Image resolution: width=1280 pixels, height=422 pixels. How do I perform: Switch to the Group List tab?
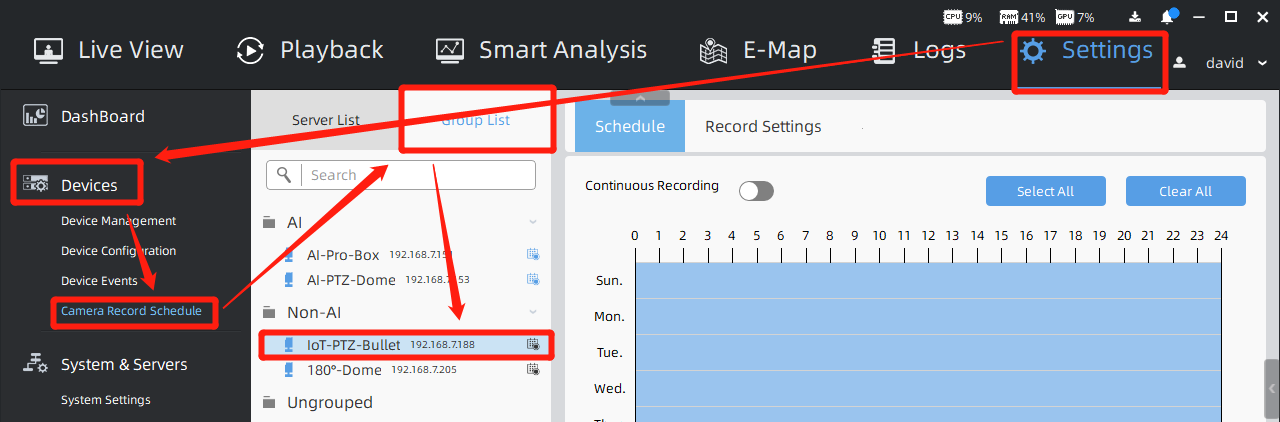click(x=476, y=120)
